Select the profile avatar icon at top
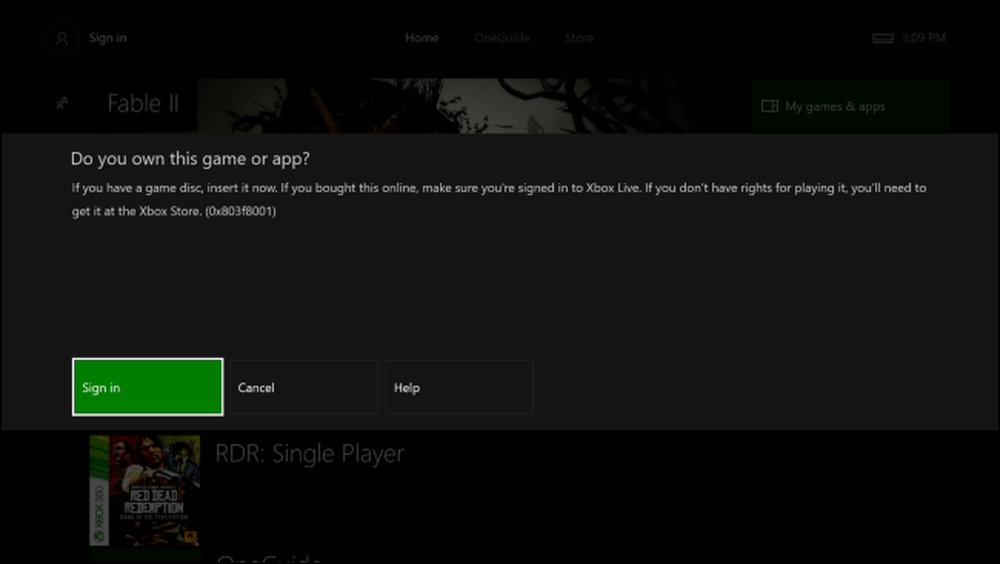Viewport: 1000px width, 564px height. [x=62, y=38]
